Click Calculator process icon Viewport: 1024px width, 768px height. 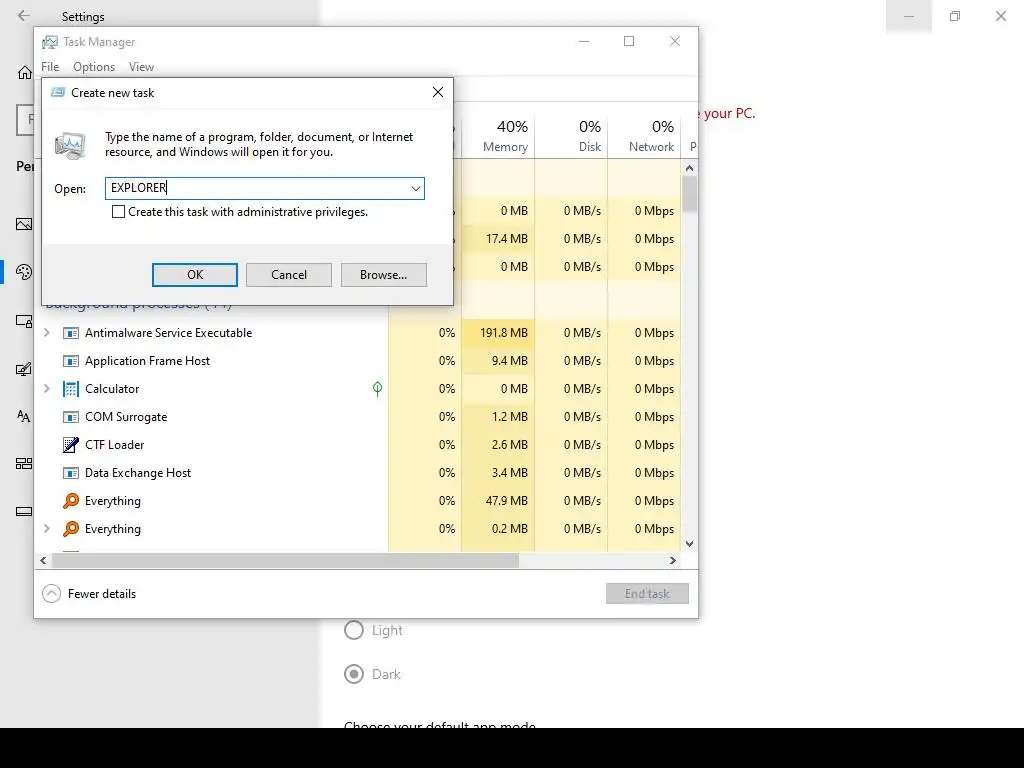coord(71,389)
